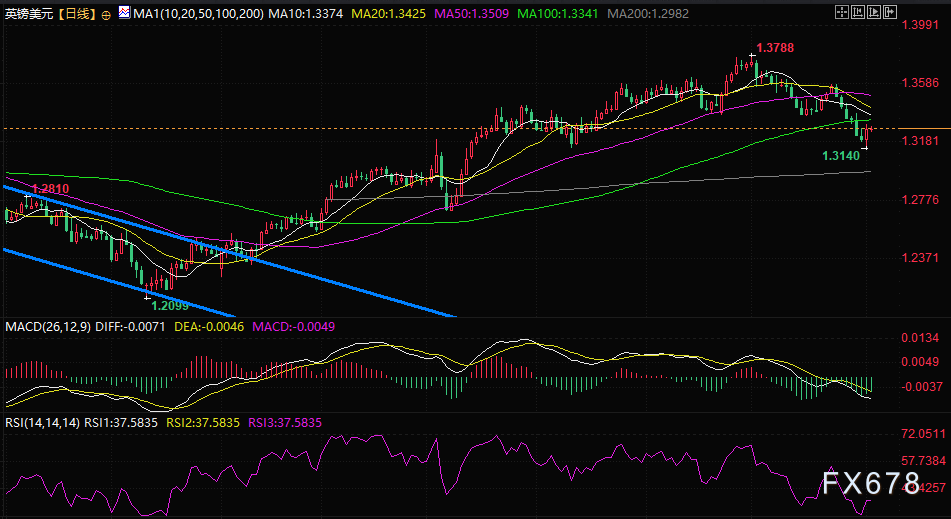Open the MACD(26,12,9) indicator settings
This screenshot has height=519, width=951.
[47, 327]
